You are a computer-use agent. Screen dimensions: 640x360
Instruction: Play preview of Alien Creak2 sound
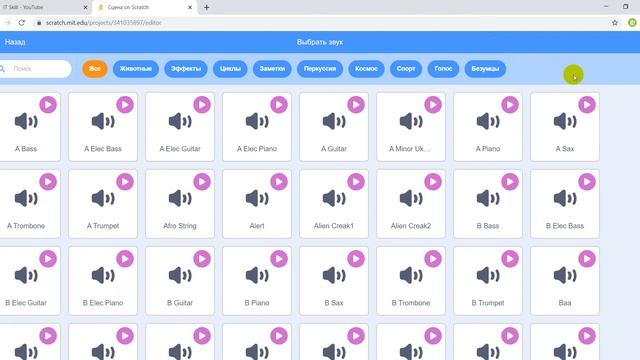[x=433, y=182]
